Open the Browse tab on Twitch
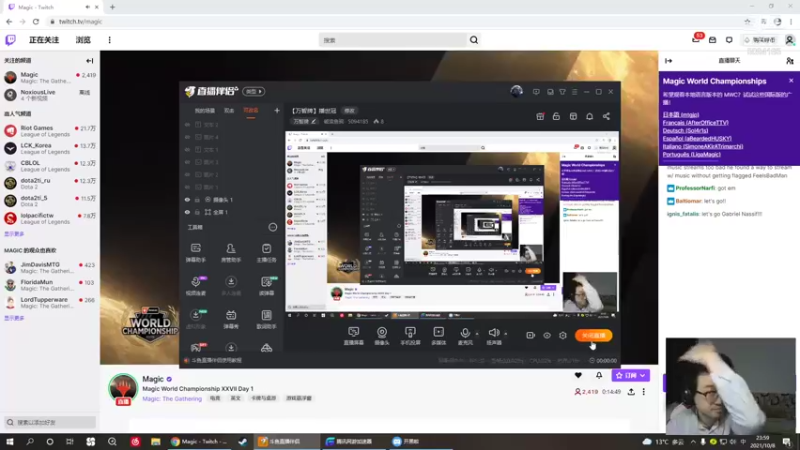The height and width of the screenshot is (450, 800). tap(83, 40)
